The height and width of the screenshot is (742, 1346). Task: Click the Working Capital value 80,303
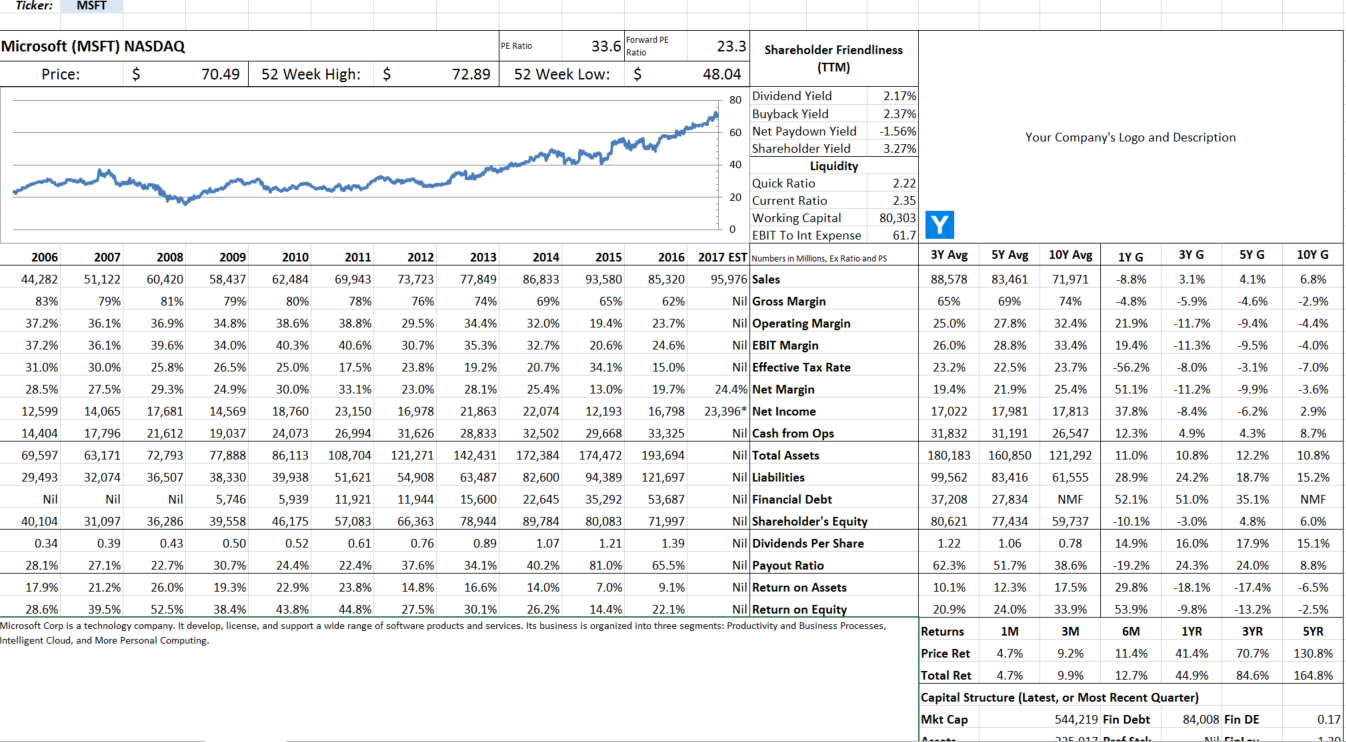(x=898, y=218)
